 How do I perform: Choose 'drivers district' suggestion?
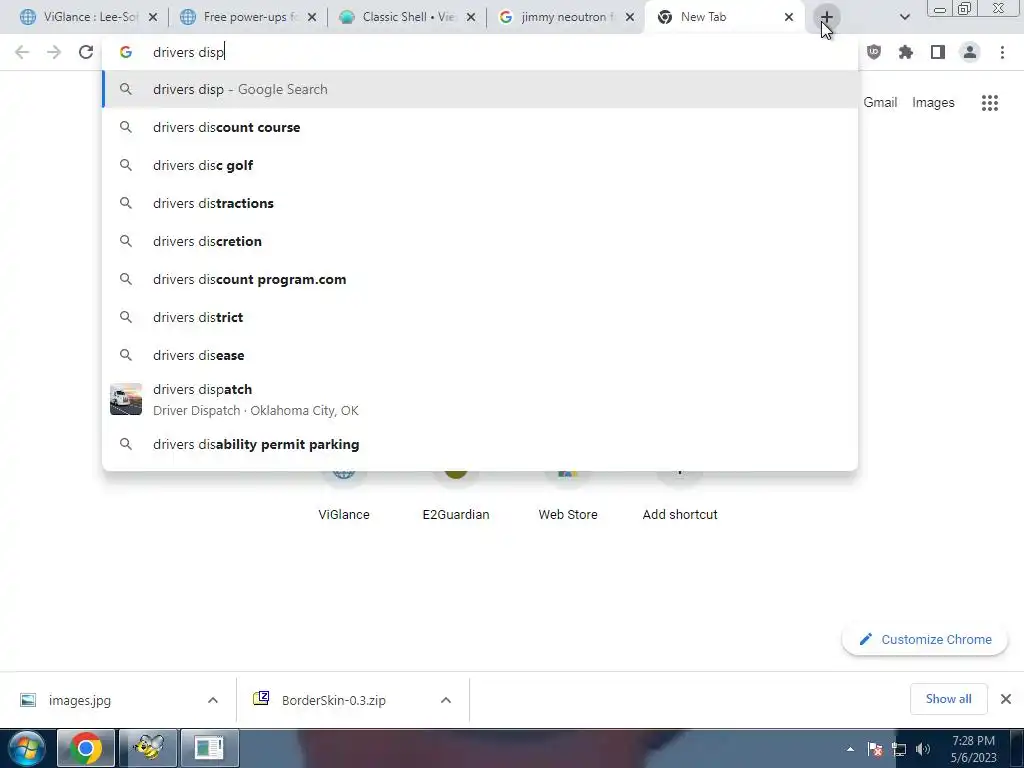480,317
